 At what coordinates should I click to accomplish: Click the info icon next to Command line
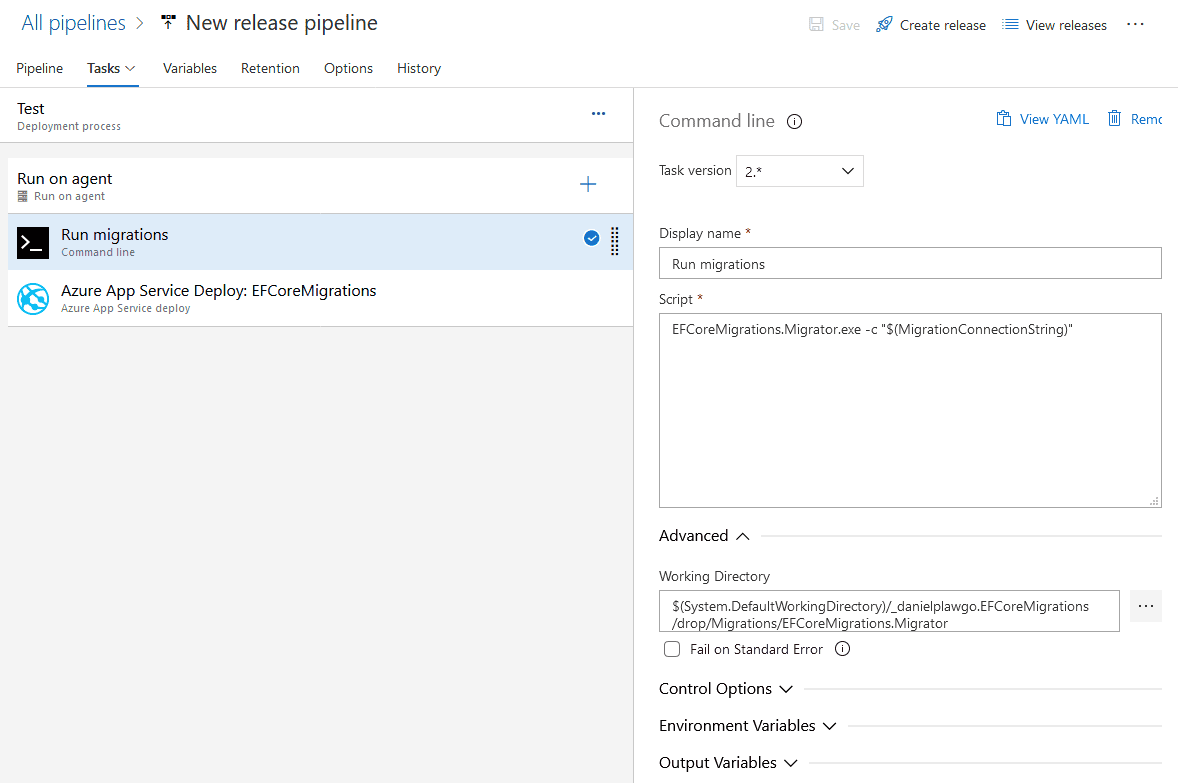[794, 122]
